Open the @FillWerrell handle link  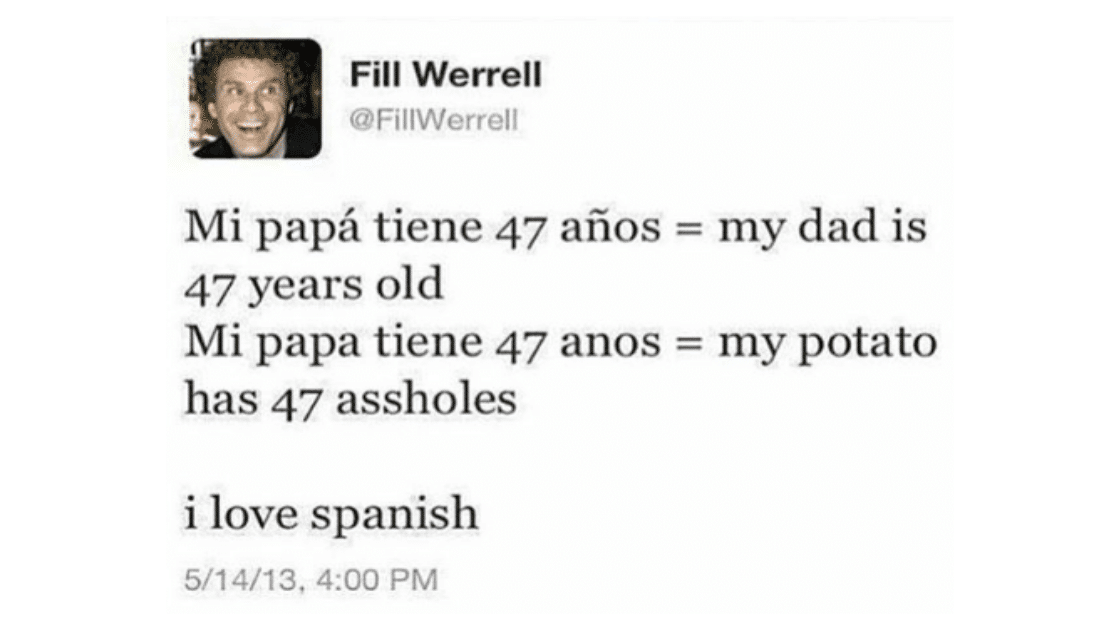(x=434, y=120)
